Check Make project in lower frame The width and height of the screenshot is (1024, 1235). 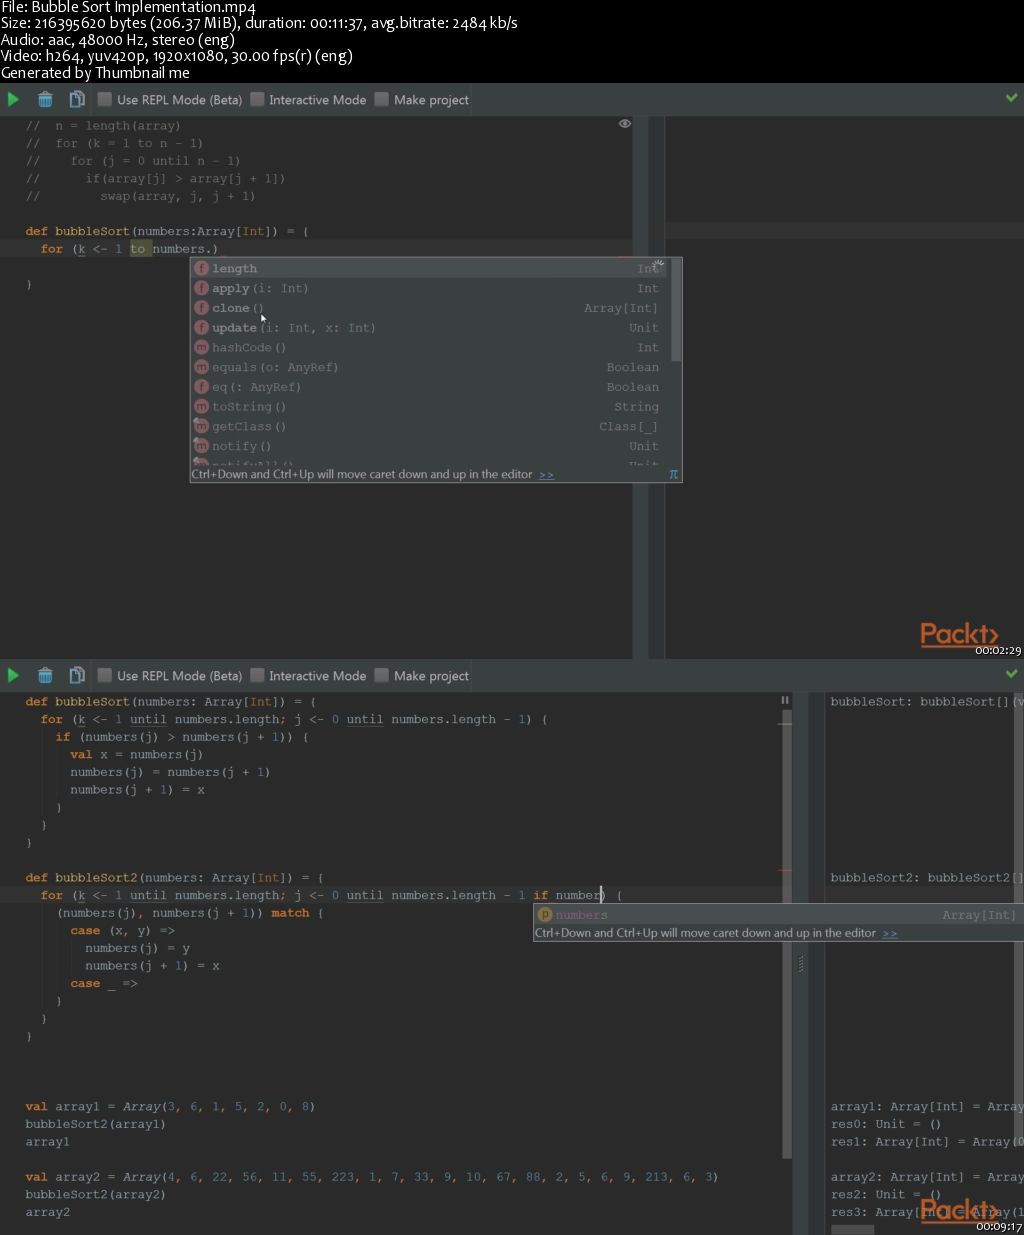(421, 675)
